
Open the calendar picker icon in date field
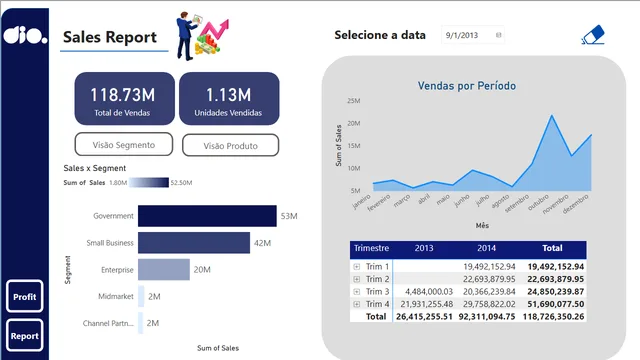pyautogui.click(x=498, y=35)
